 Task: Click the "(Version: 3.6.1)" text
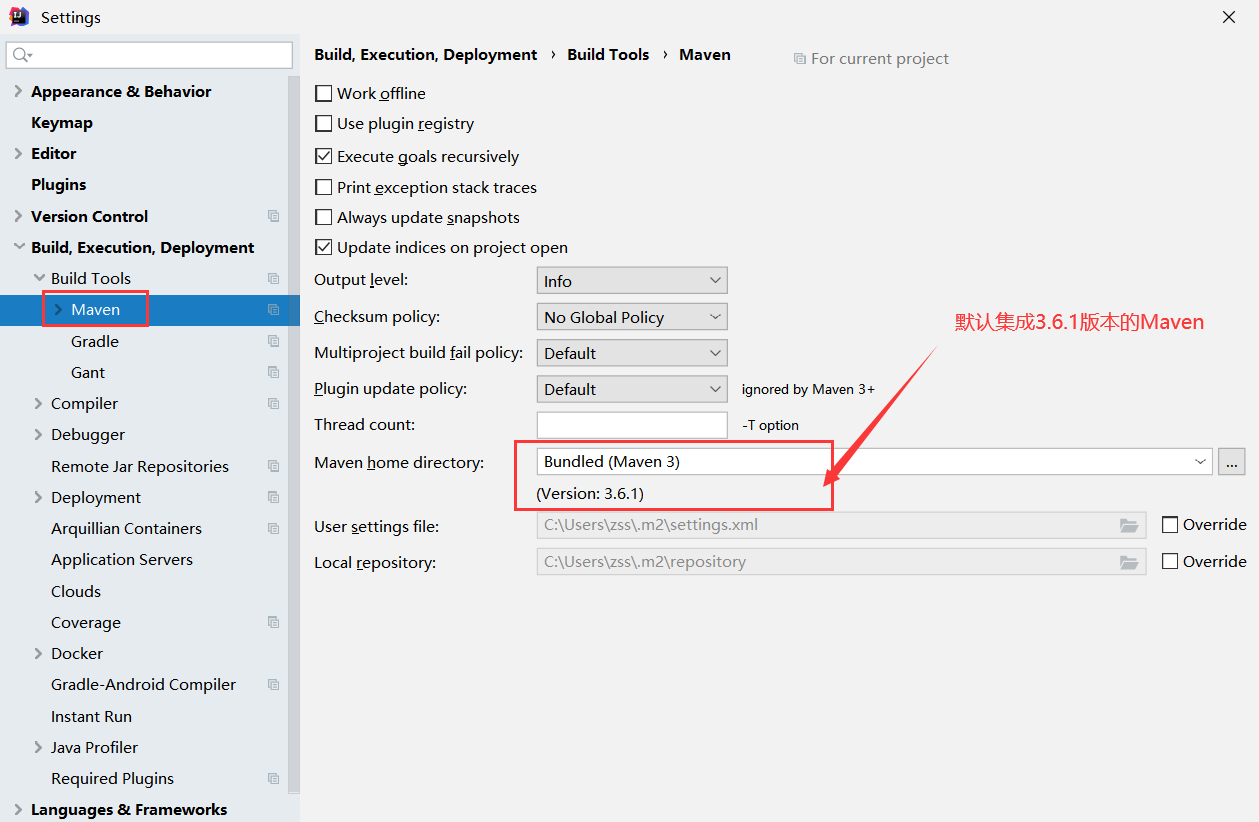coord(590,494)
